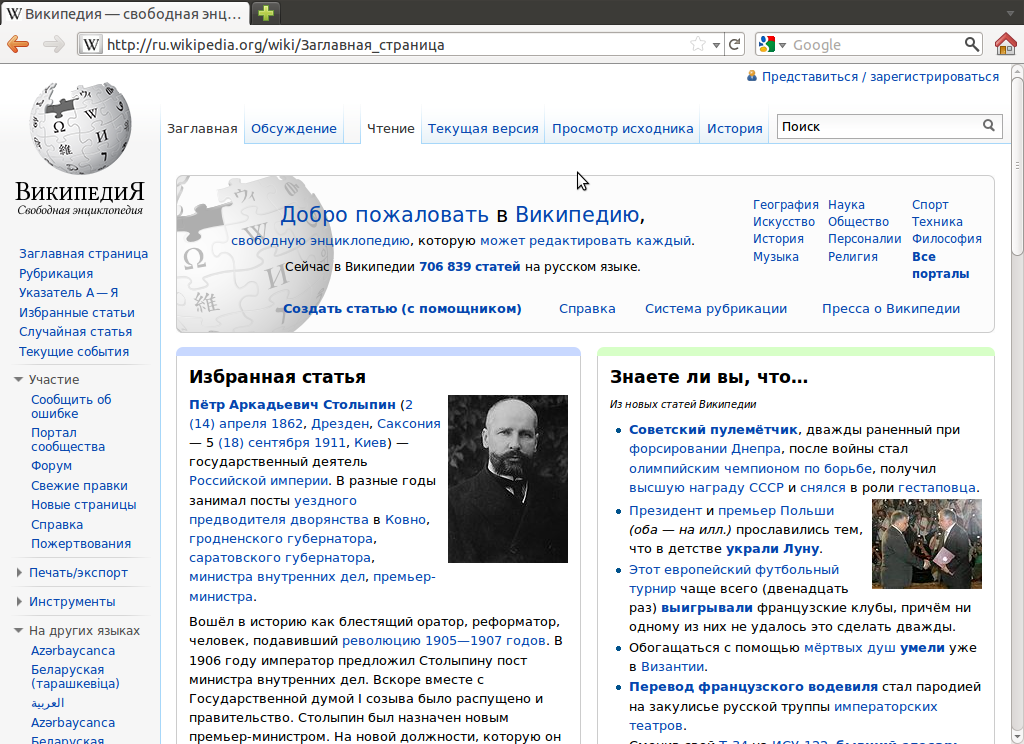This screenshot has width=1024, height=744.
Task: Go to browser home page icon
Action: [1006, 44]
